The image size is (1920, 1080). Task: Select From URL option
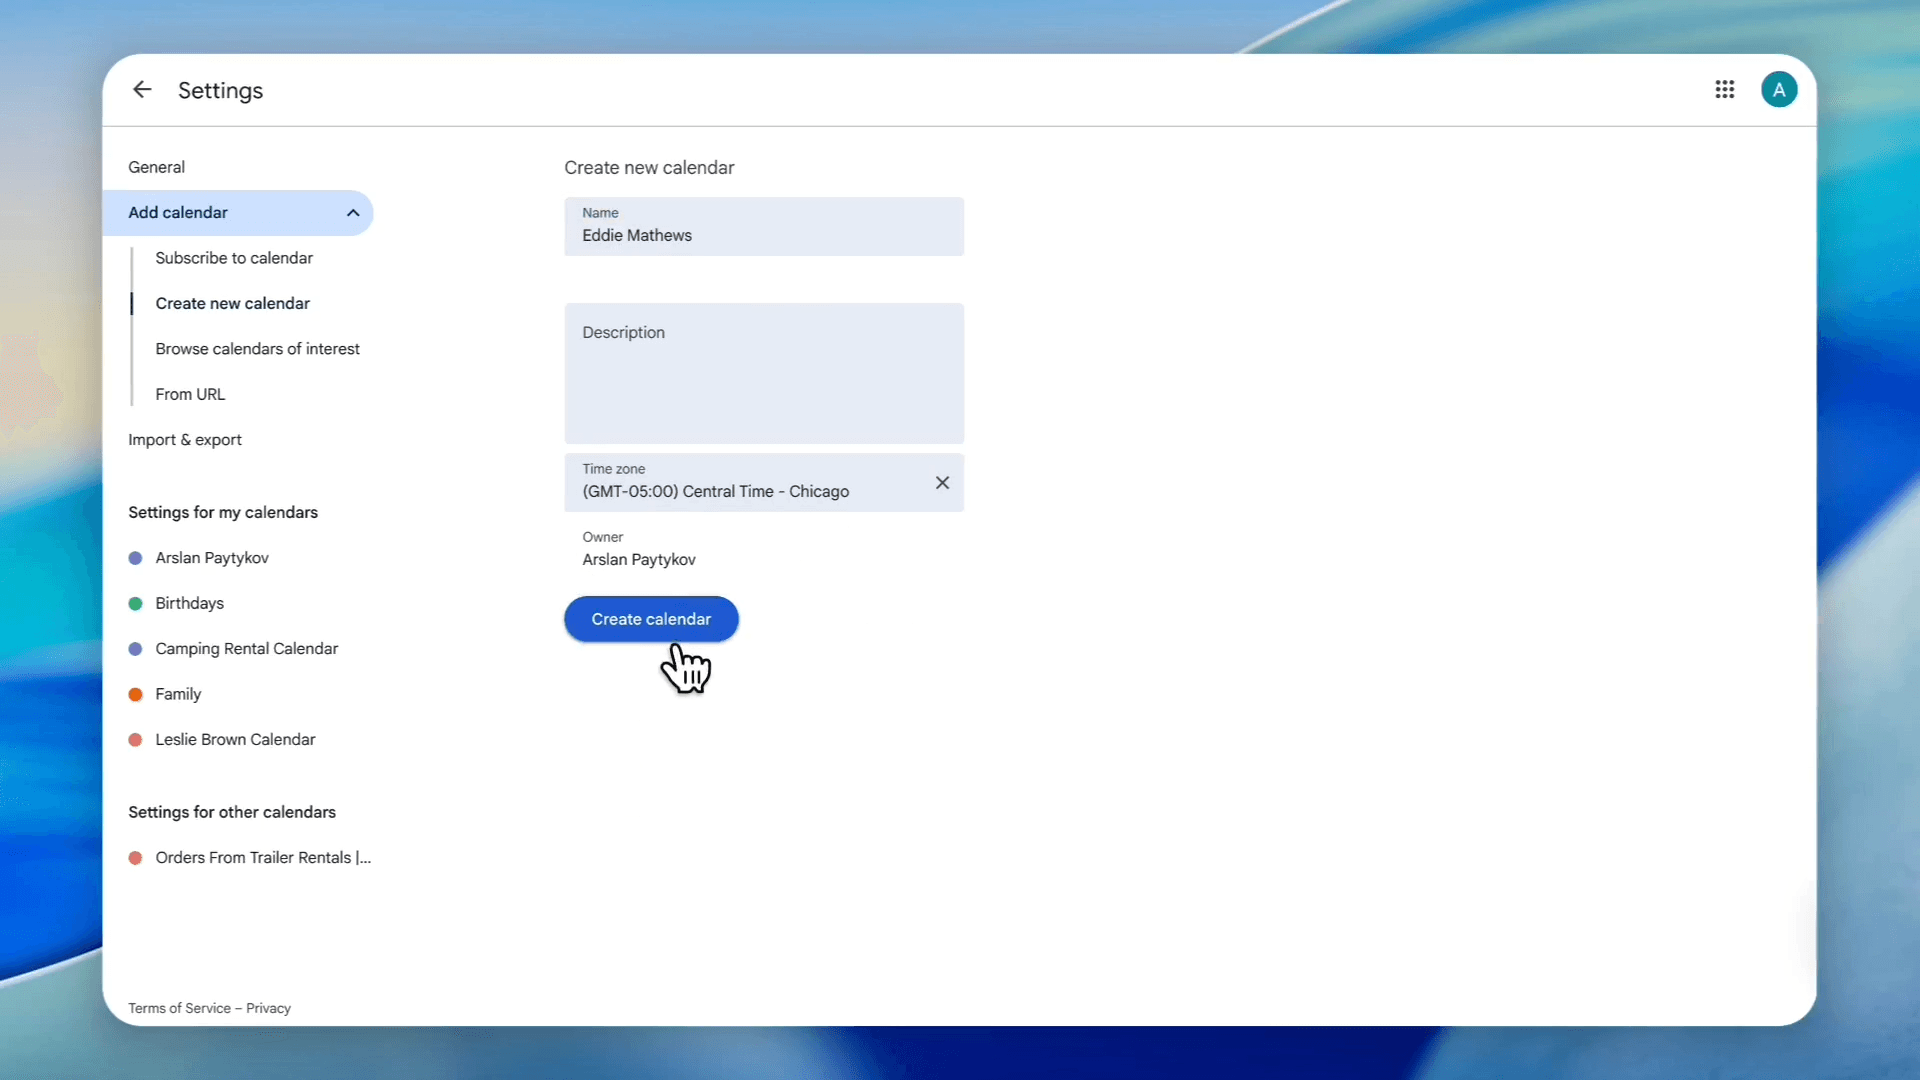pos(190,394)
